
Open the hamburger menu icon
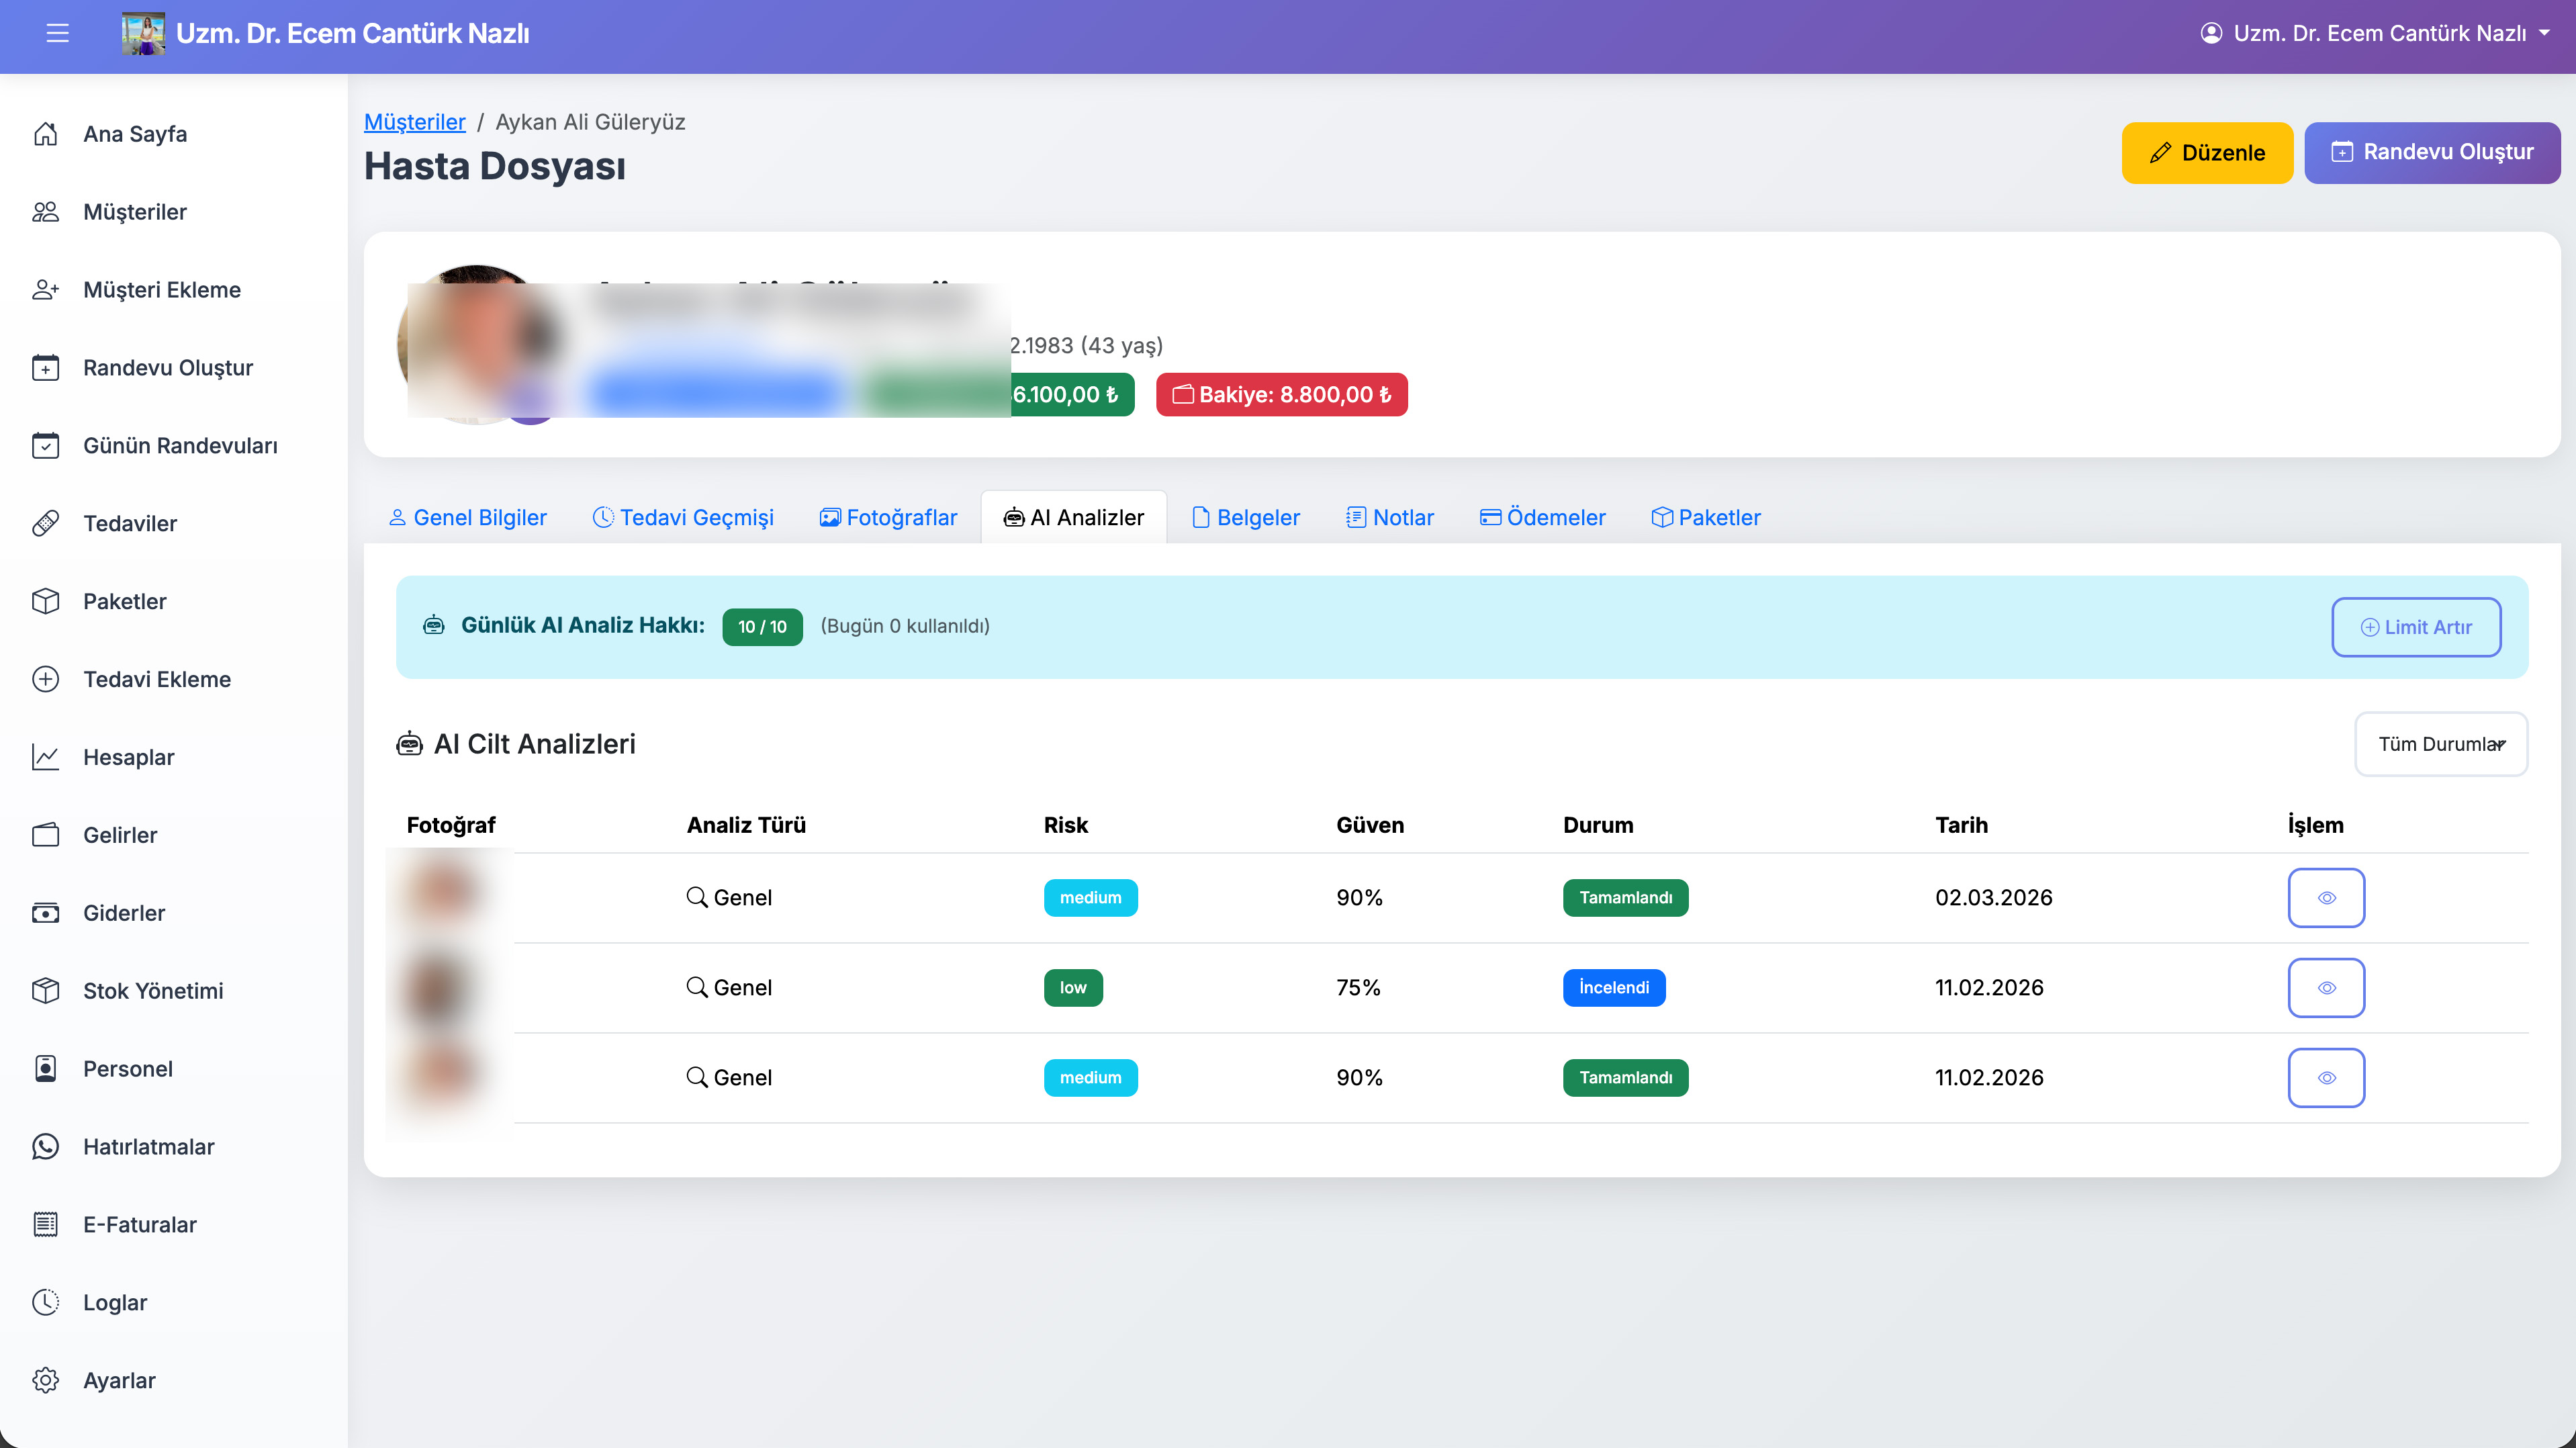click(57, 33)
